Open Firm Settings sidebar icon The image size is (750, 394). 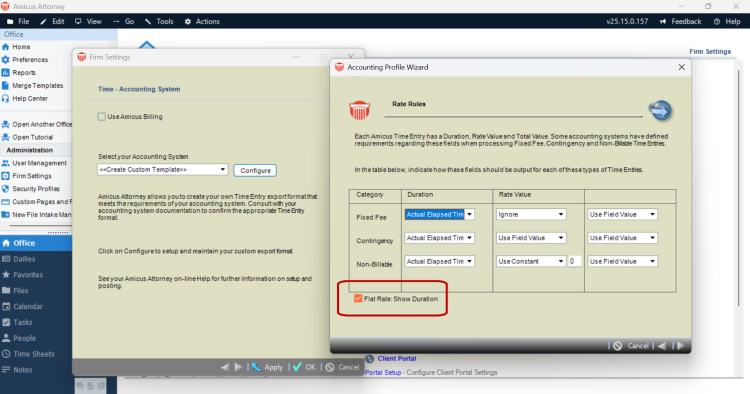click(x=6, y=176)
